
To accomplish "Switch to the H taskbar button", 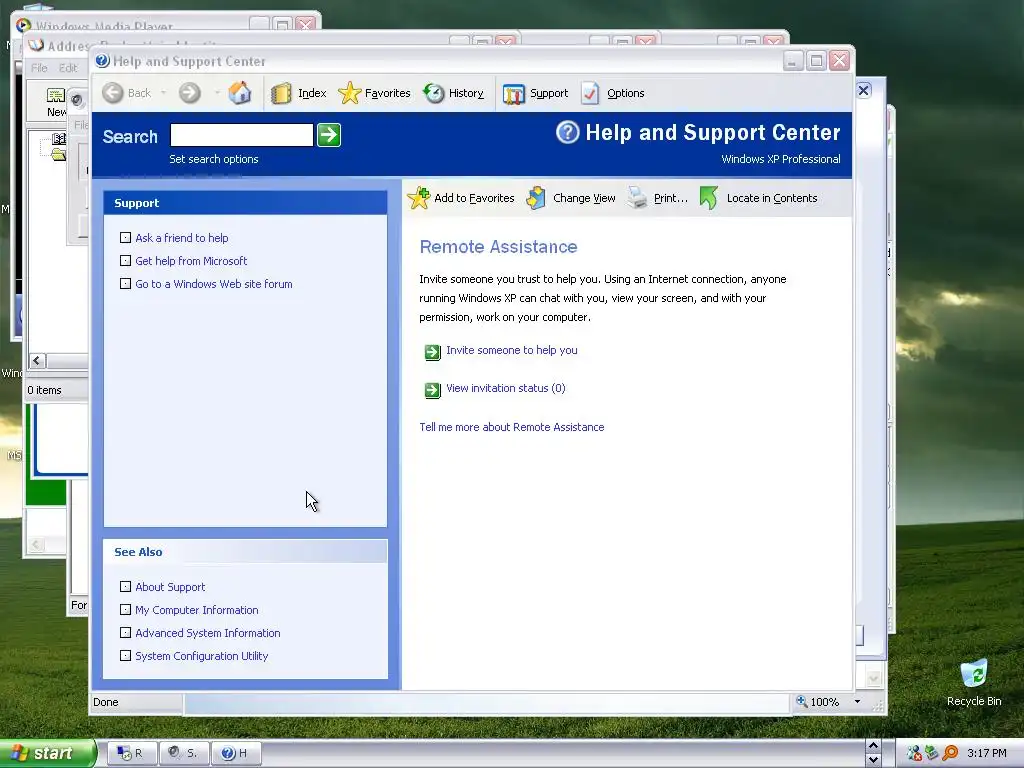I will click(x=237, y=753).
